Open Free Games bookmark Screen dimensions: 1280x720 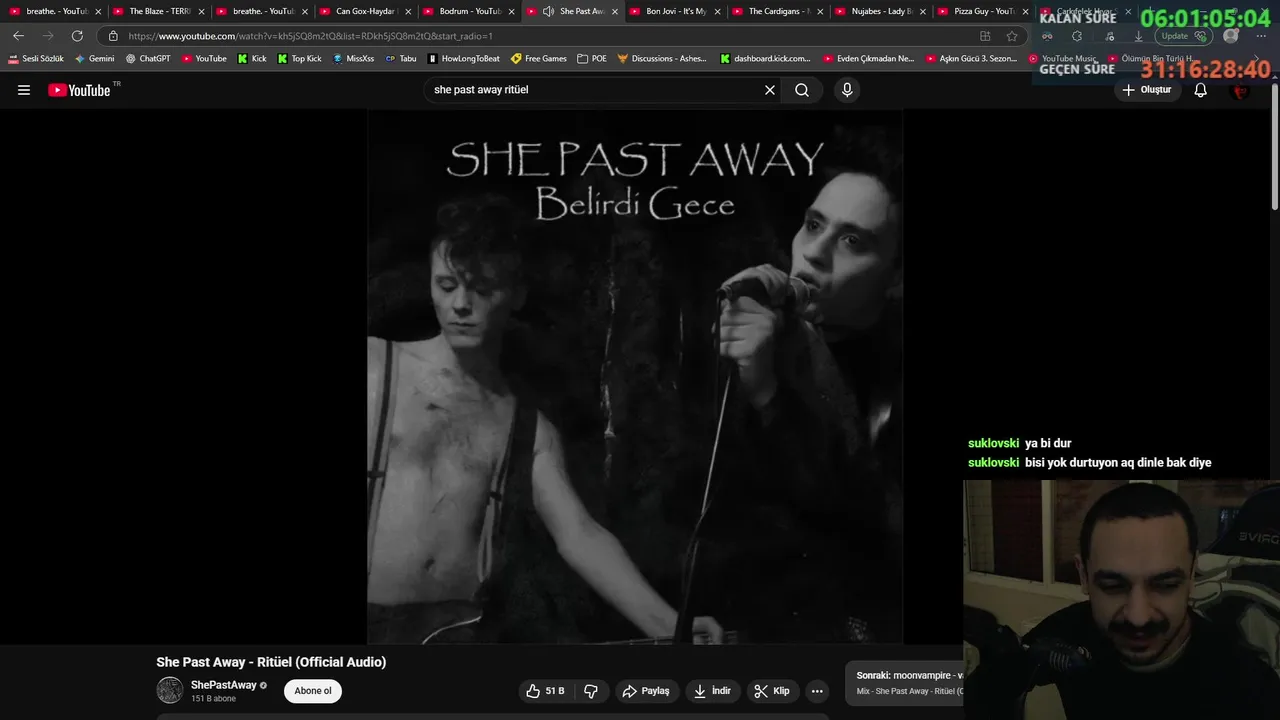coord(538,59)
